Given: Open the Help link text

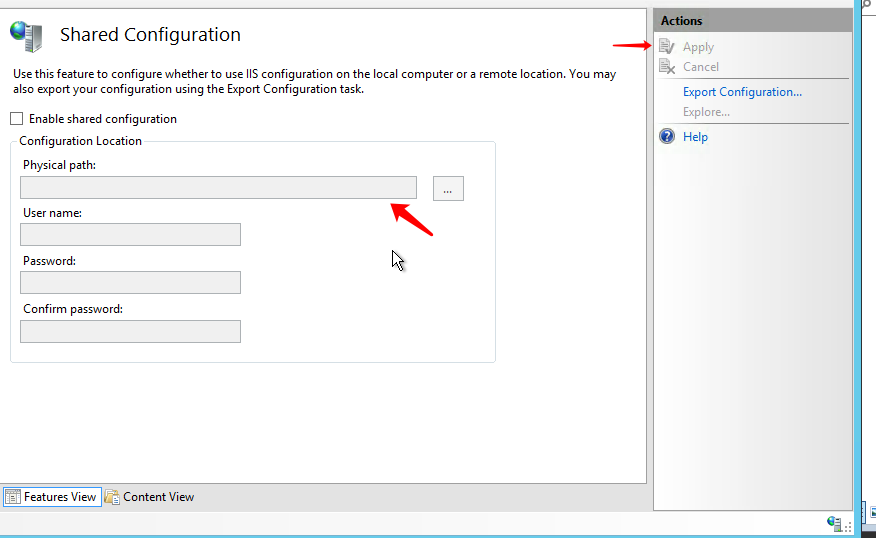Looking at the screenshot, I should 695,137.
